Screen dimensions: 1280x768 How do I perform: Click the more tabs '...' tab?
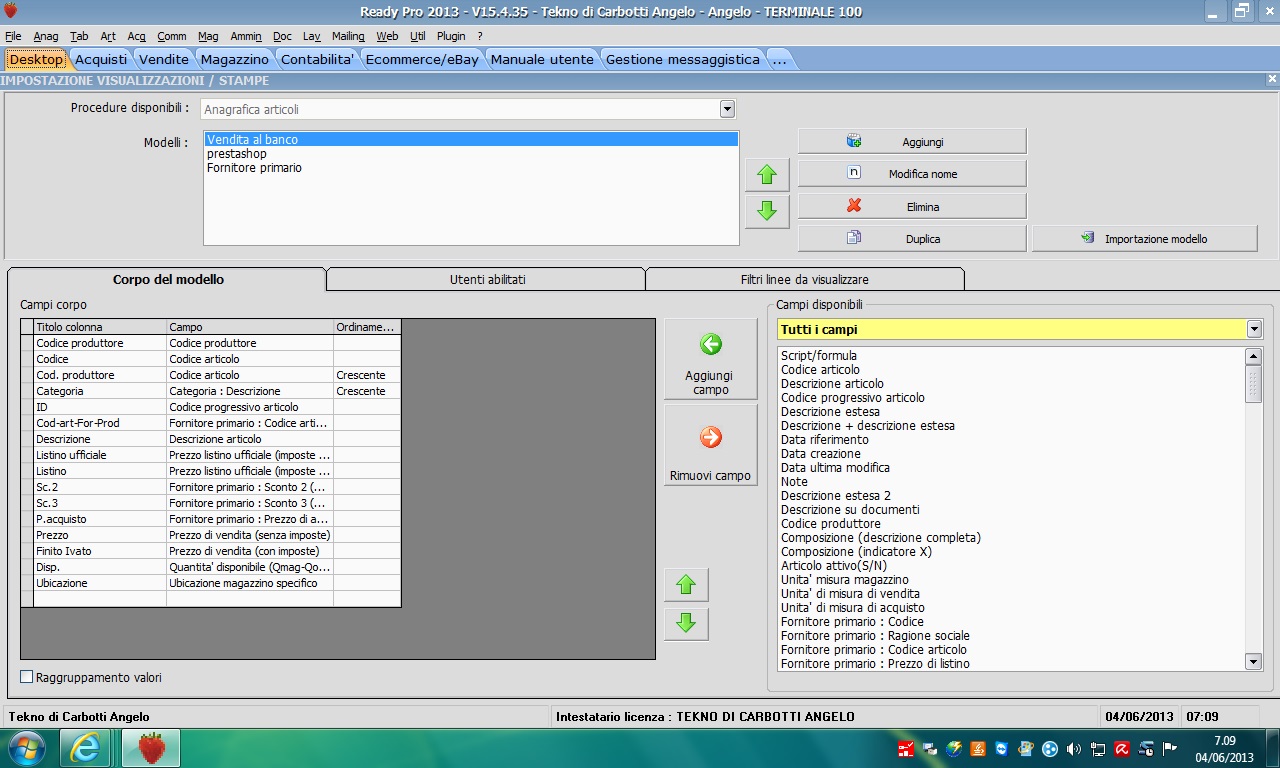779,59
